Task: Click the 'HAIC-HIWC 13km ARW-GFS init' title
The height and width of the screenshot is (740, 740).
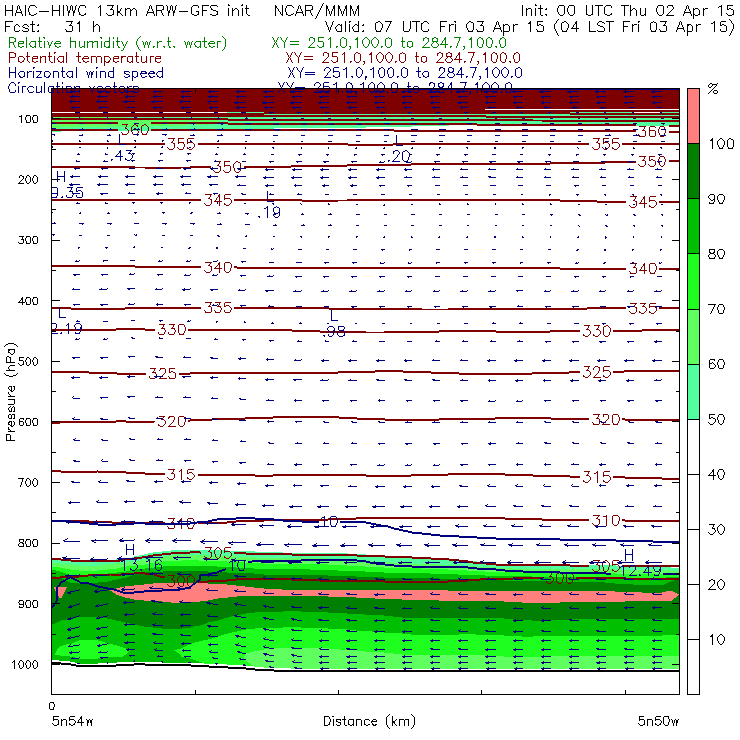Action: coord(126,10)
